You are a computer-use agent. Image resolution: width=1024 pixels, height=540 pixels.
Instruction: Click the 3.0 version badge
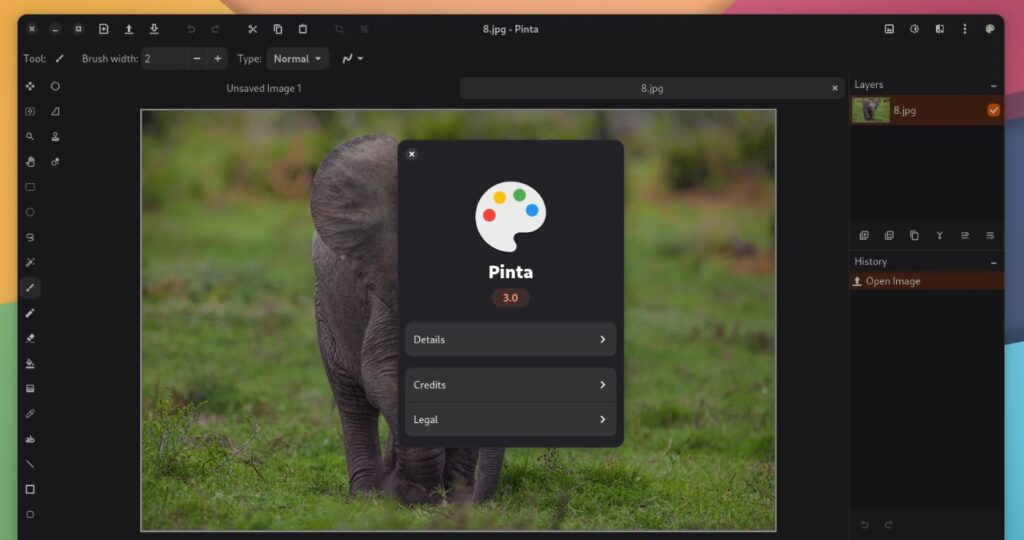[510, 298]
